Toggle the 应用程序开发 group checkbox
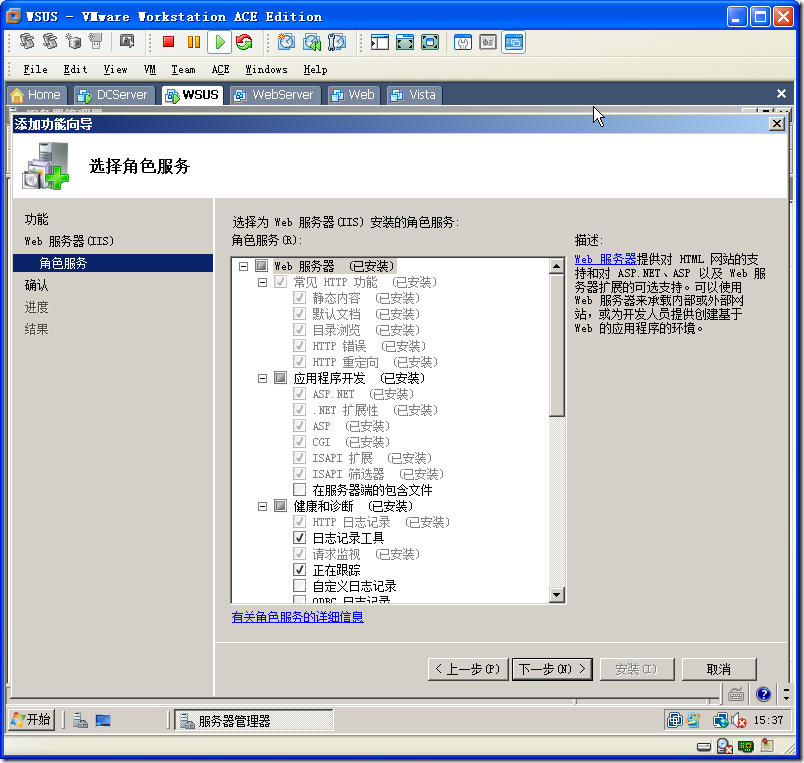Image resolution: width=804 pixels, height=763 pixels. pos(280,378)
